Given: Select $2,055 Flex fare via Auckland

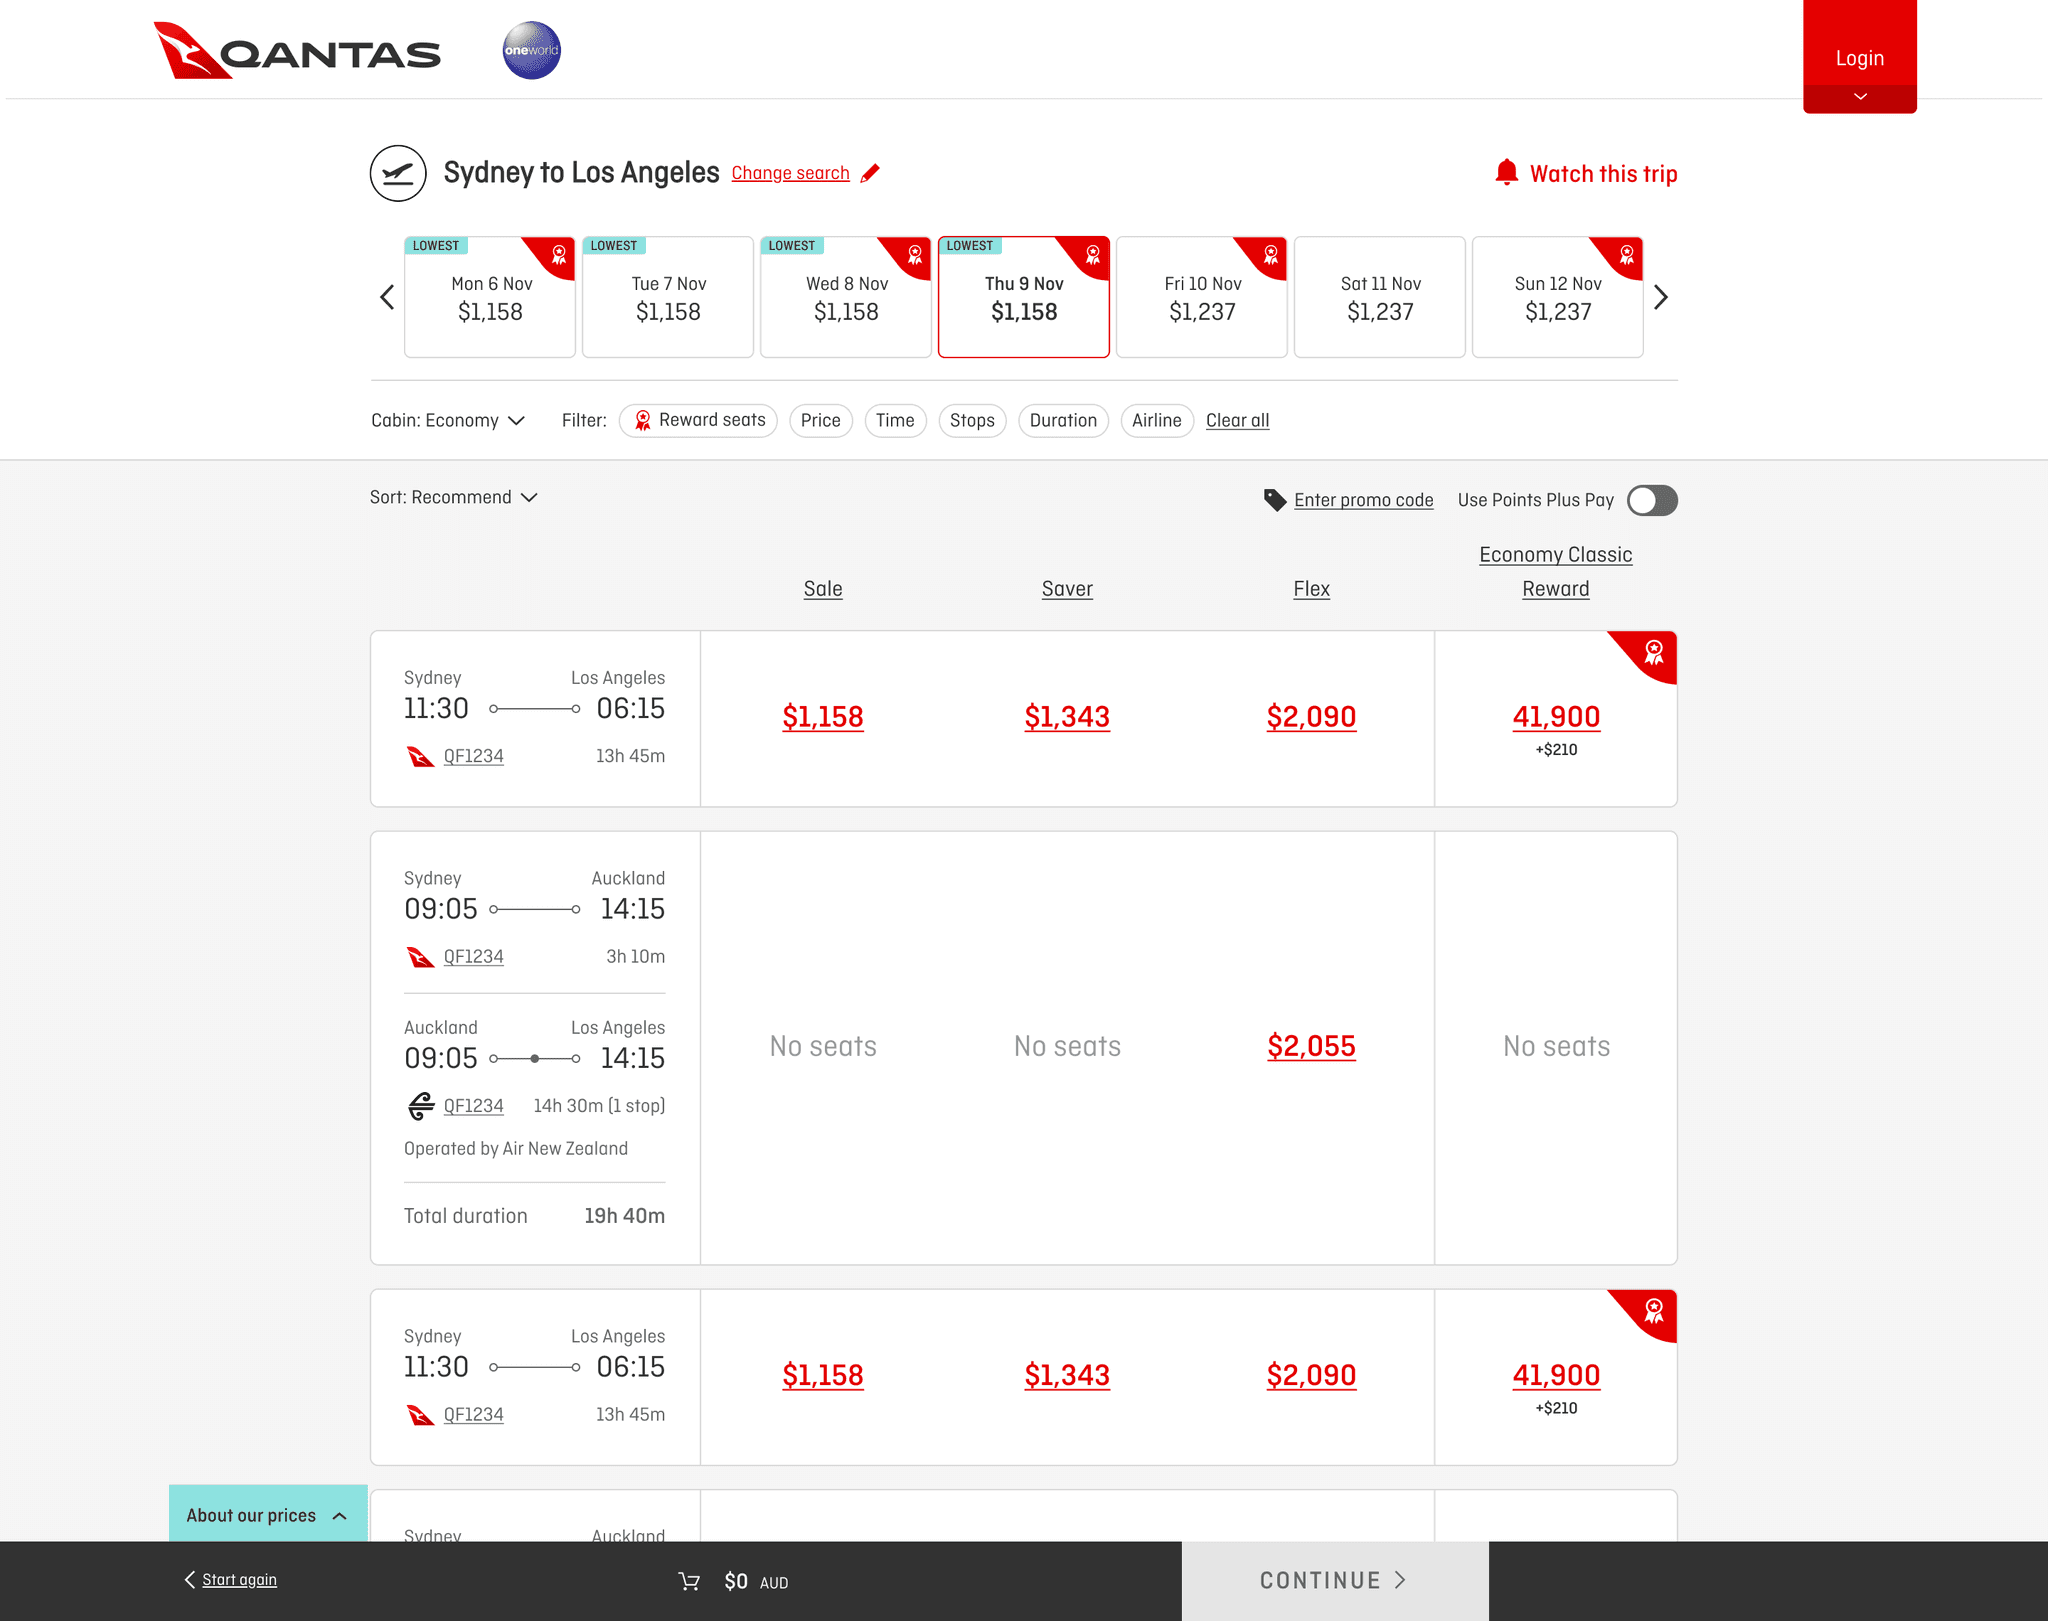Looking at the screenshot, I should pos(1311,1047).
